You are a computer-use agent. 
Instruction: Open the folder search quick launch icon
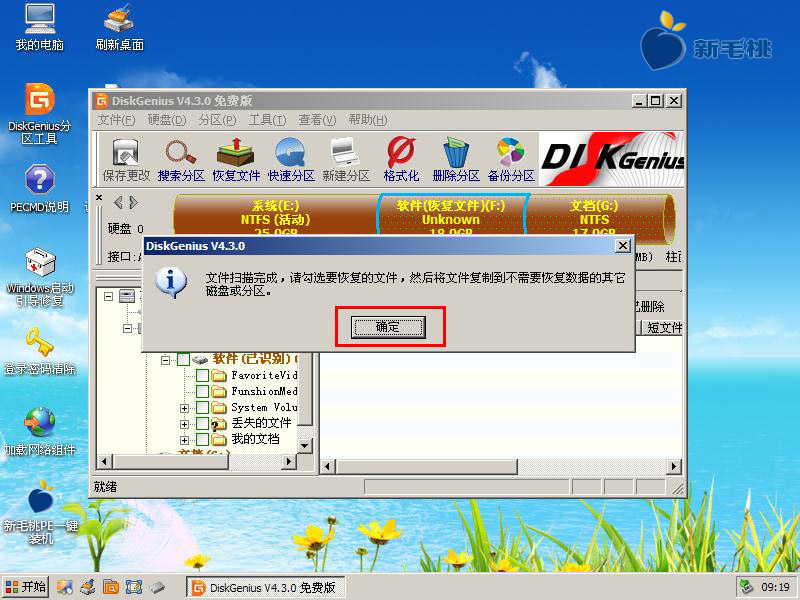111,587
